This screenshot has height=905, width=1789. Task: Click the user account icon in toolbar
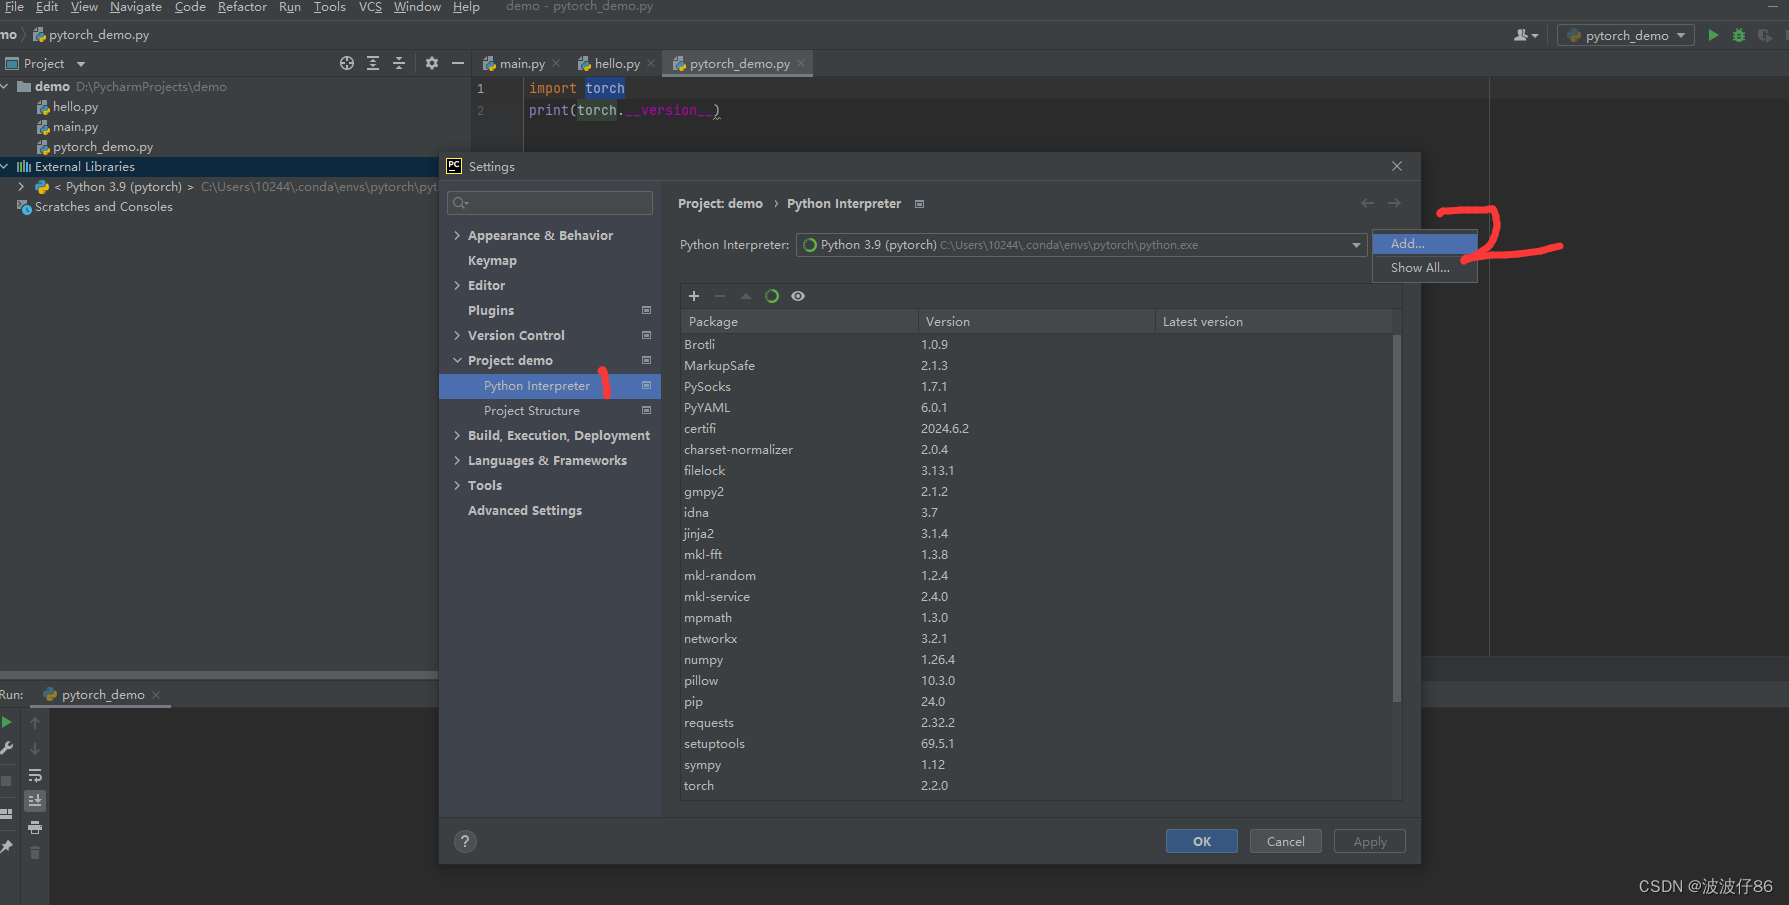[x=1525, y=35]
